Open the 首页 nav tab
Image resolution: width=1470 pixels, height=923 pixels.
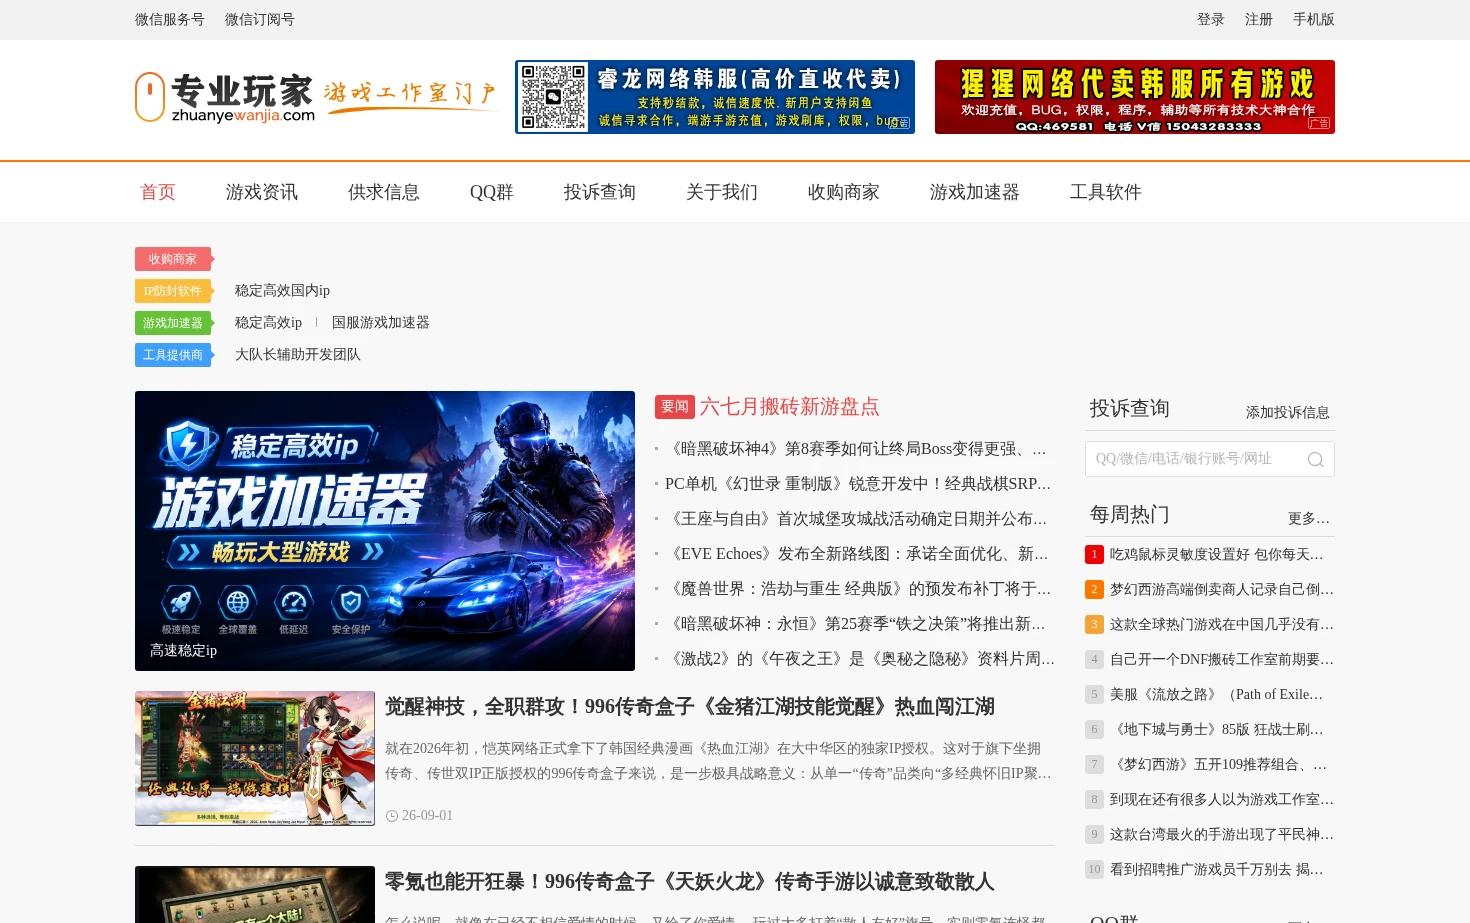[158, 192]
